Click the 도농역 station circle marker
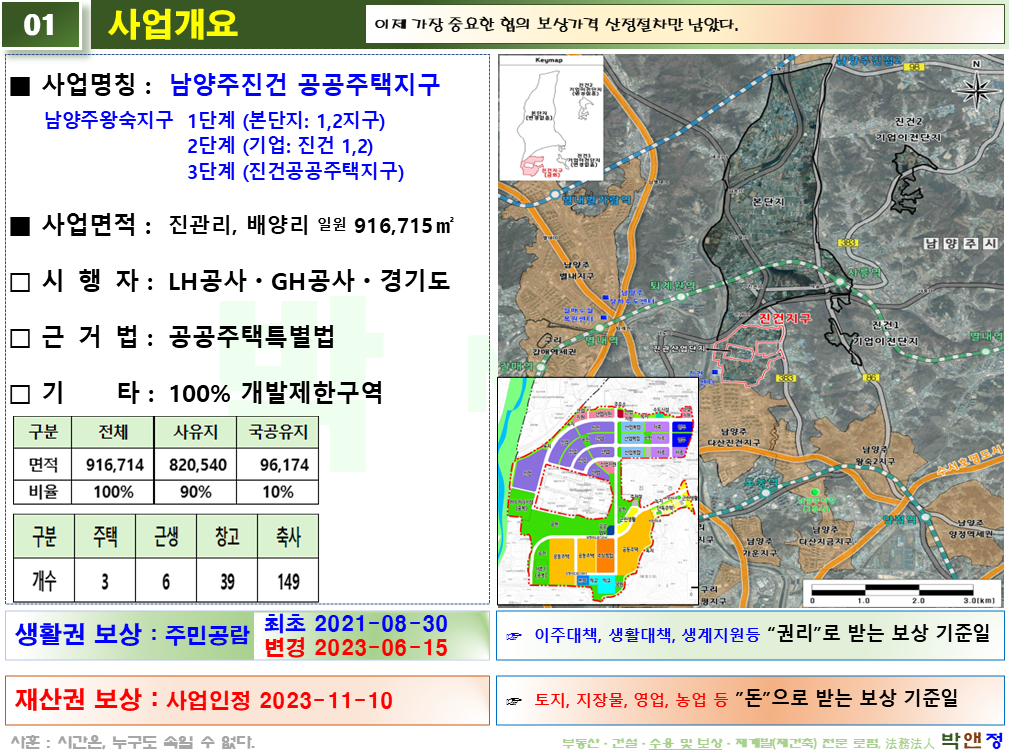 (765, 493)
